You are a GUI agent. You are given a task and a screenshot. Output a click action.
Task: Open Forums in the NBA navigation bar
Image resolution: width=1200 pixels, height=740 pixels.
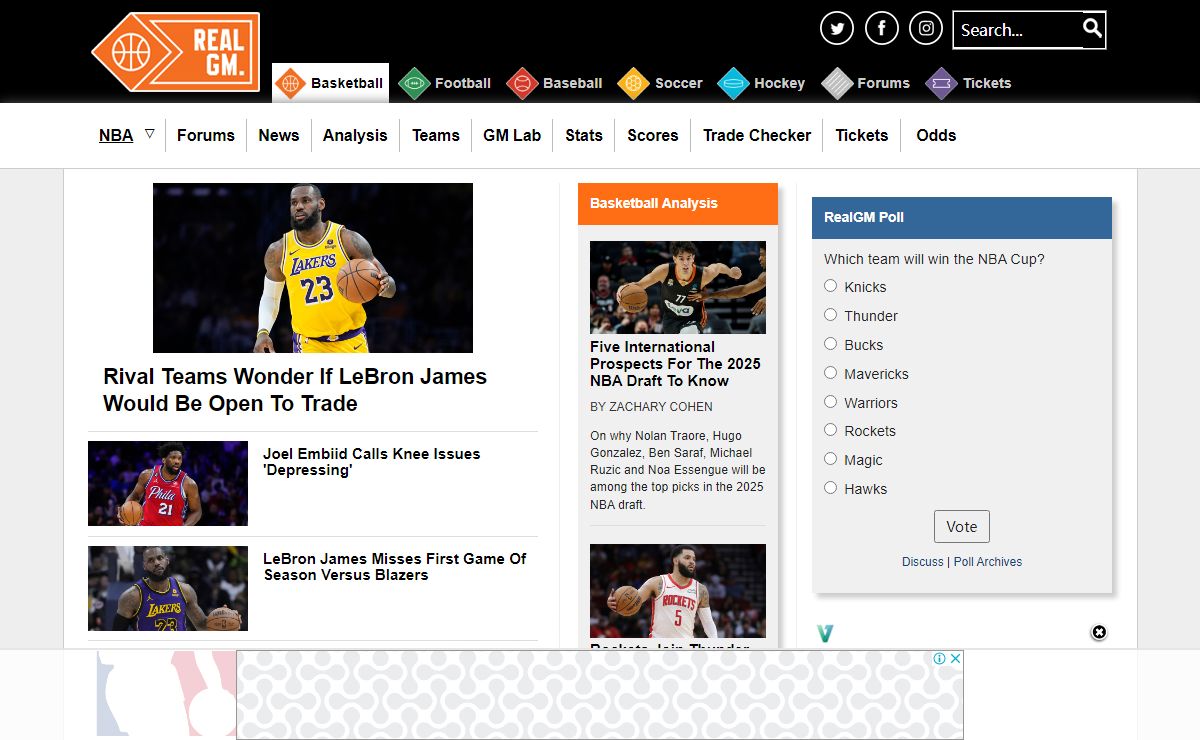[x=206, y=135]
